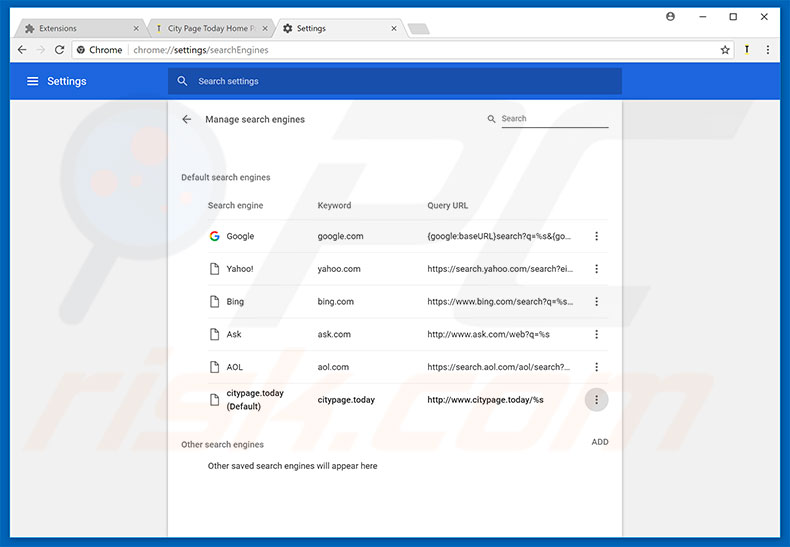This screenshot has width=790, height=547.
Task: Open more actions for Ask search engine
Action: (x=597, y=334)
